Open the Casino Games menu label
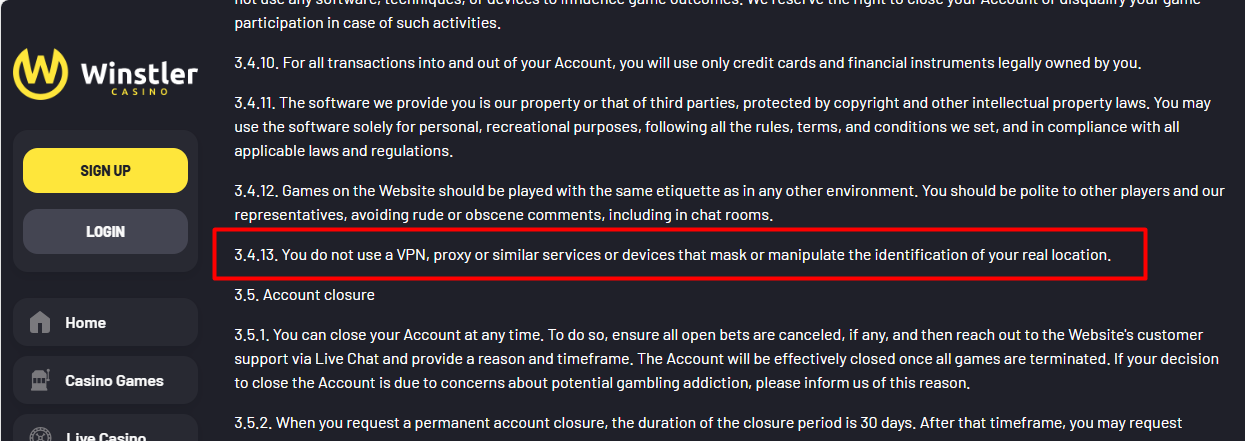The width and height of the screenshot is (1245, 441). tap(114, 381)
